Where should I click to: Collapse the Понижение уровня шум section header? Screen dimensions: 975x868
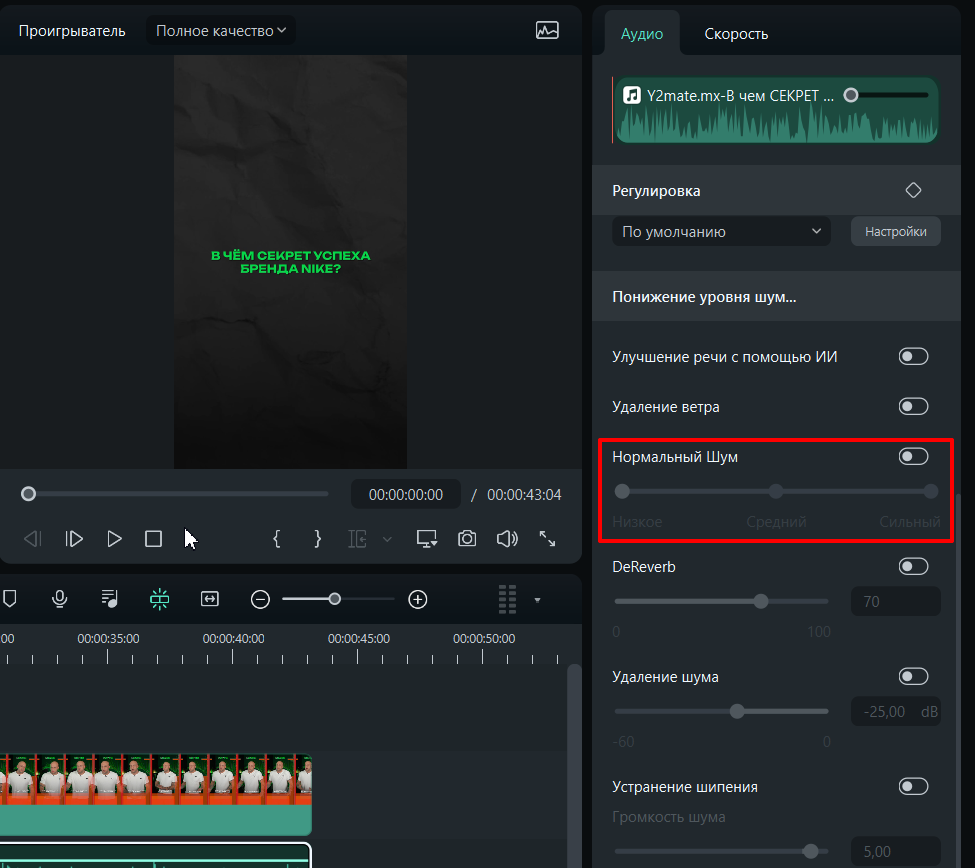tap(777, 297)
